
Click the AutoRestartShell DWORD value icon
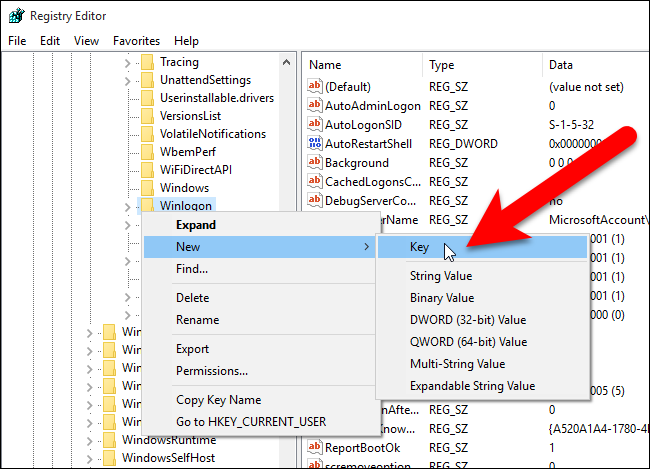pyautogui.click(x=315, y=143)
